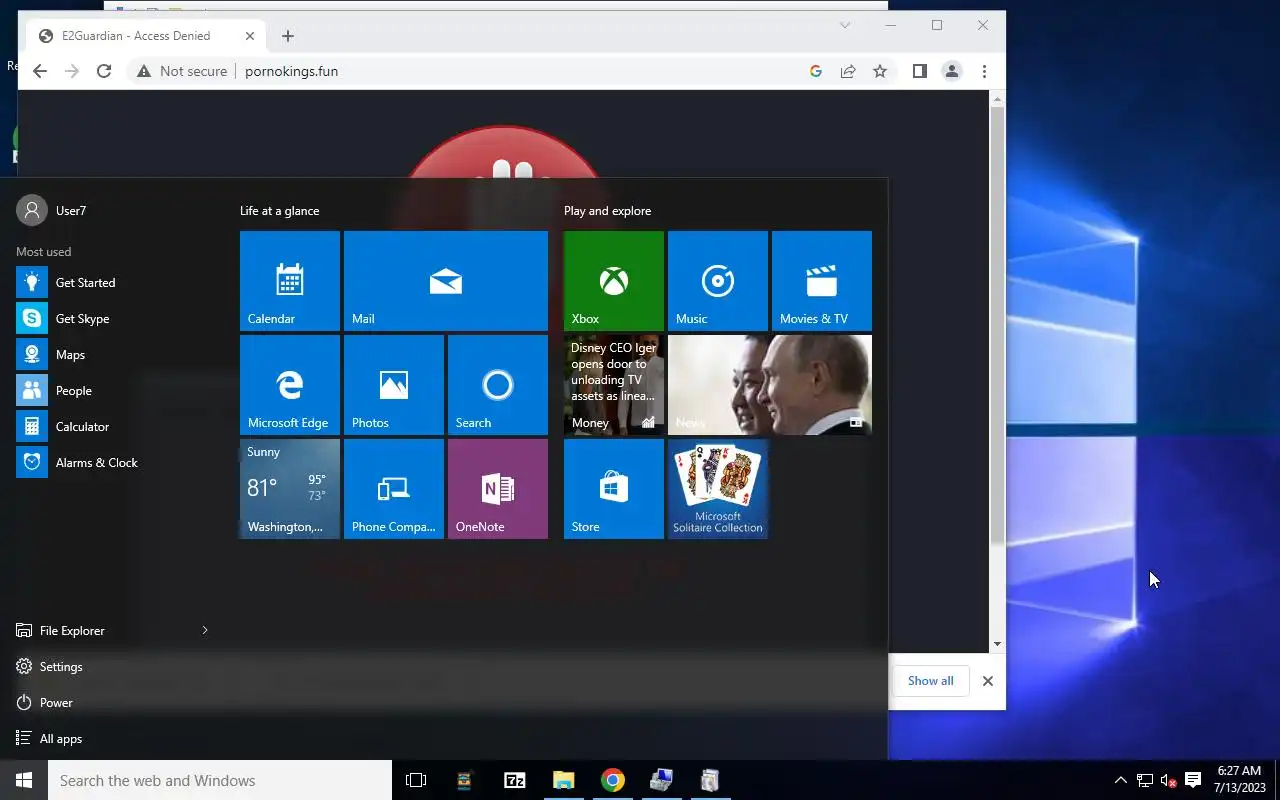Open the volume tray icon
This screenshot has height=800, width=1280.
click(1168, 780)
